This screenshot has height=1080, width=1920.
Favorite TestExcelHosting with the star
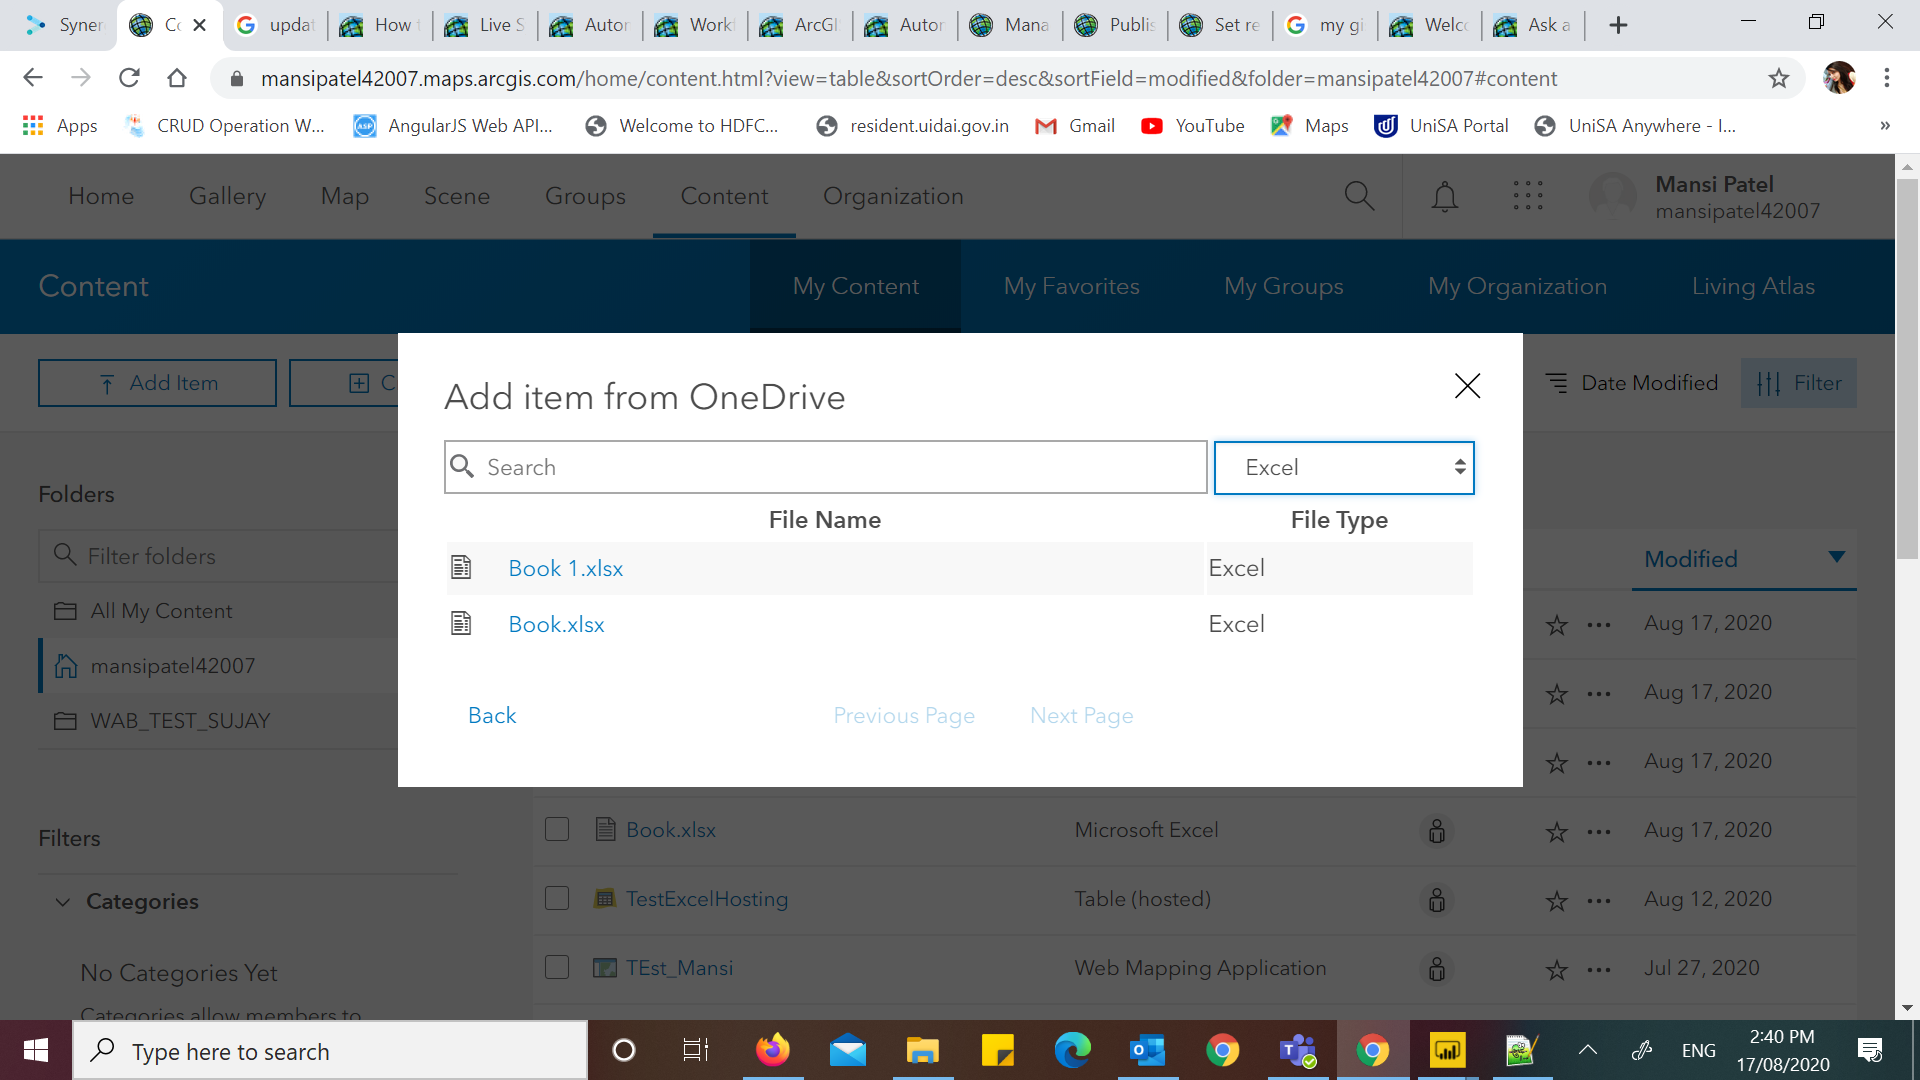coord(1556,901)
